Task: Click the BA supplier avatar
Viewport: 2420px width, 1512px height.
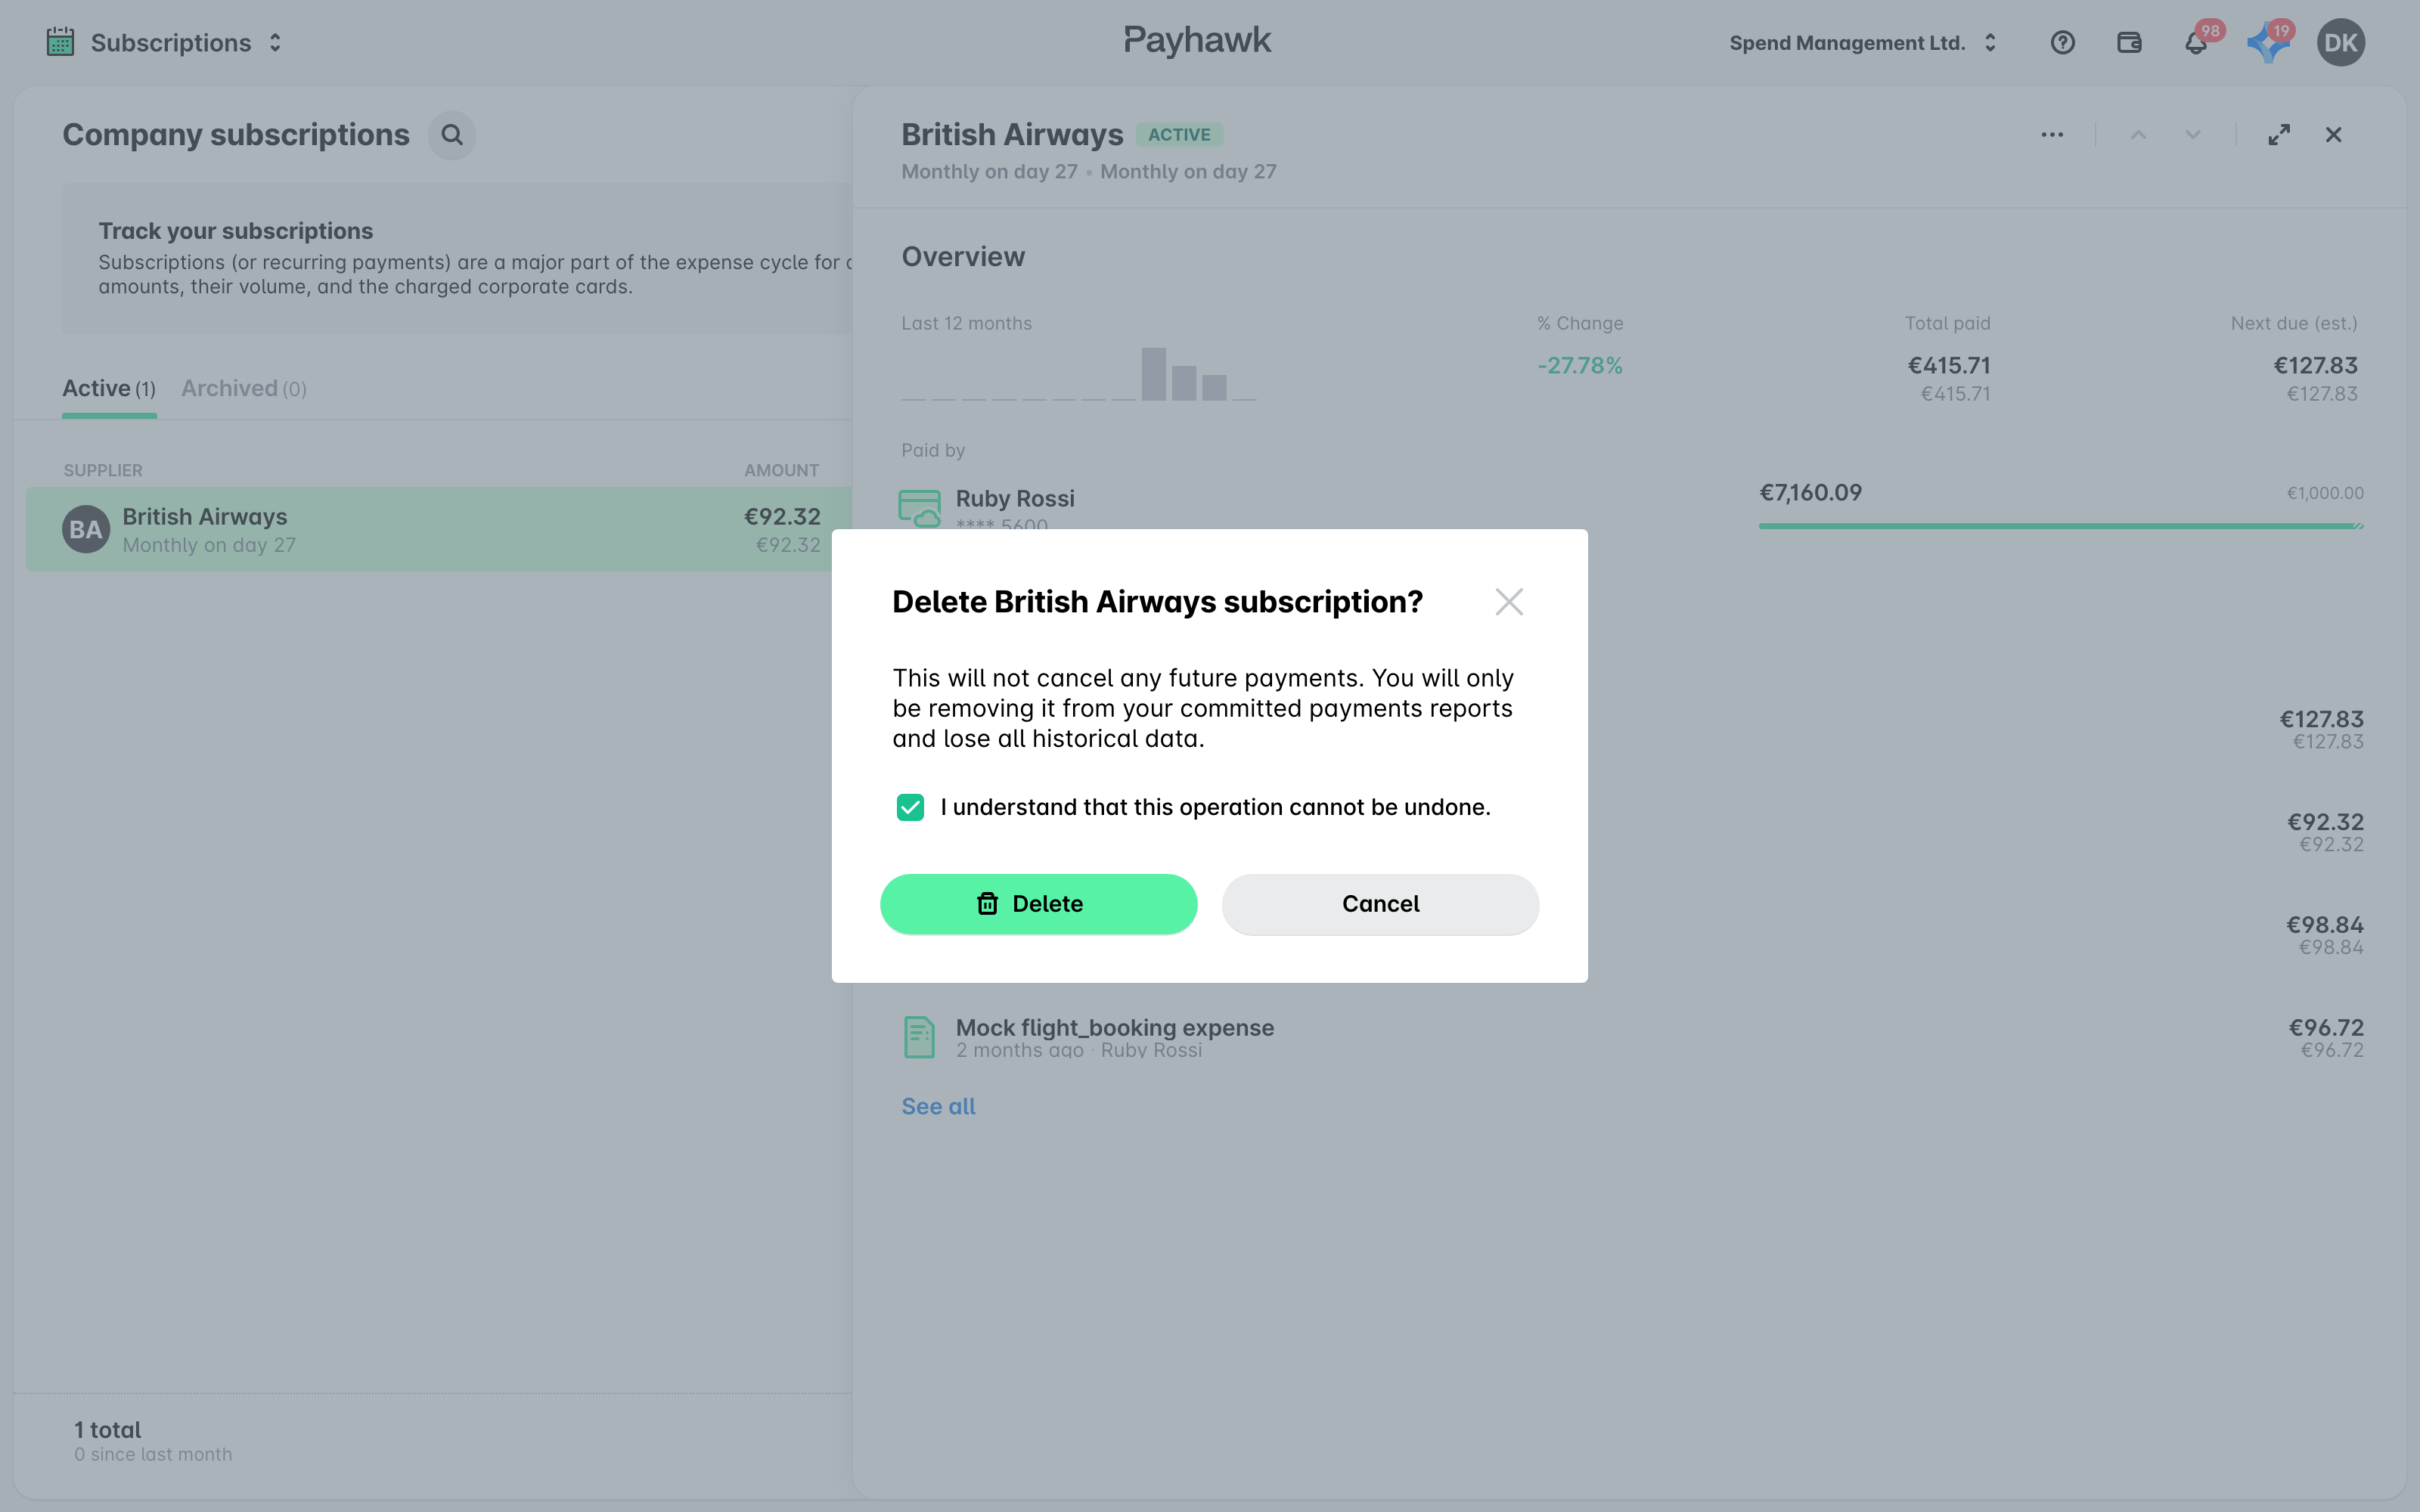Action: pos(86,529)
